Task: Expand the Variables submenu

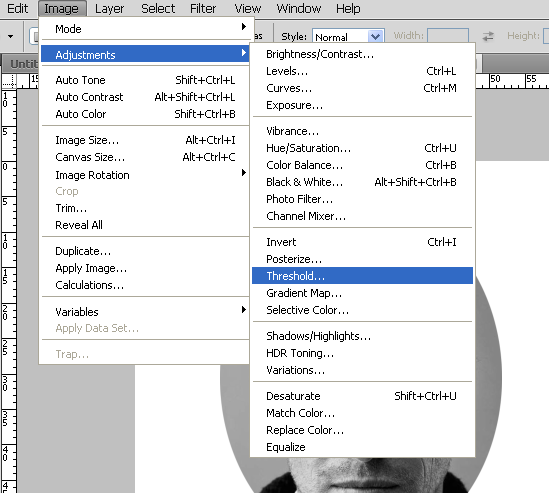Action: 145,312
